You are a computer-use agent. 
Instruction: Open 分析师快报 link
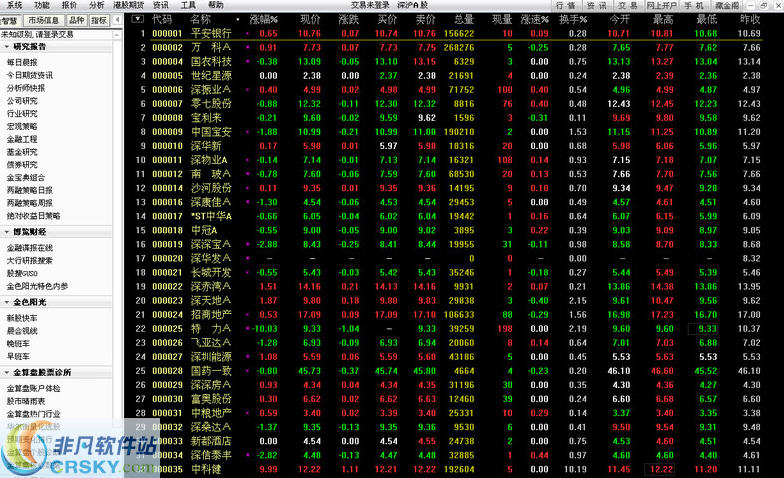[x=26, y=88]
